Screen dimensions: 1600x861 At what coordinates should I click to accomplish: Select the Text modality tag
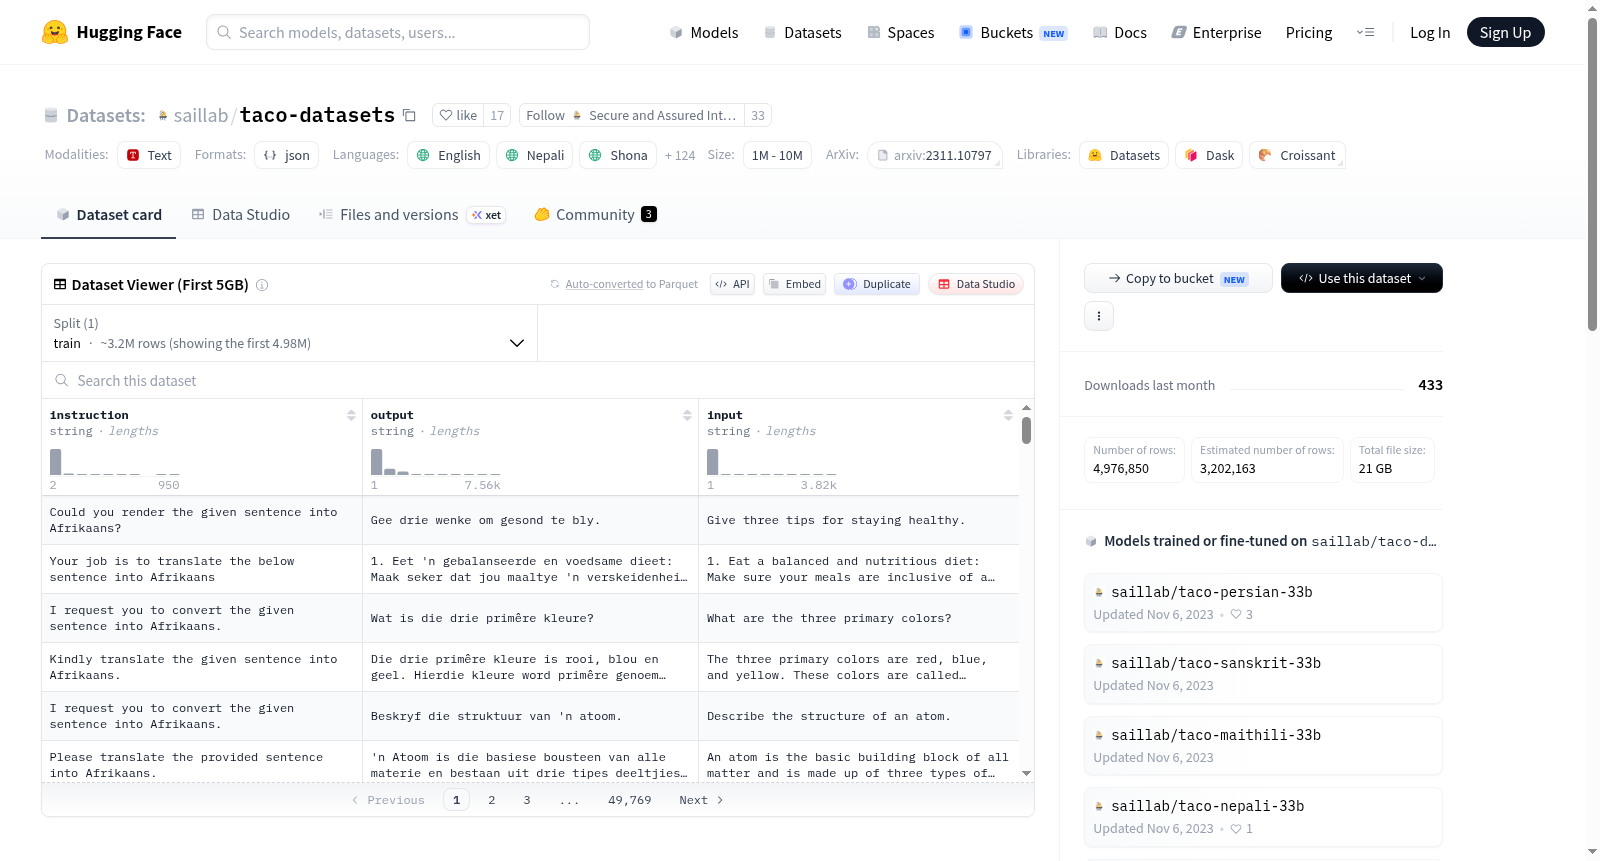(x=149, y=155)
